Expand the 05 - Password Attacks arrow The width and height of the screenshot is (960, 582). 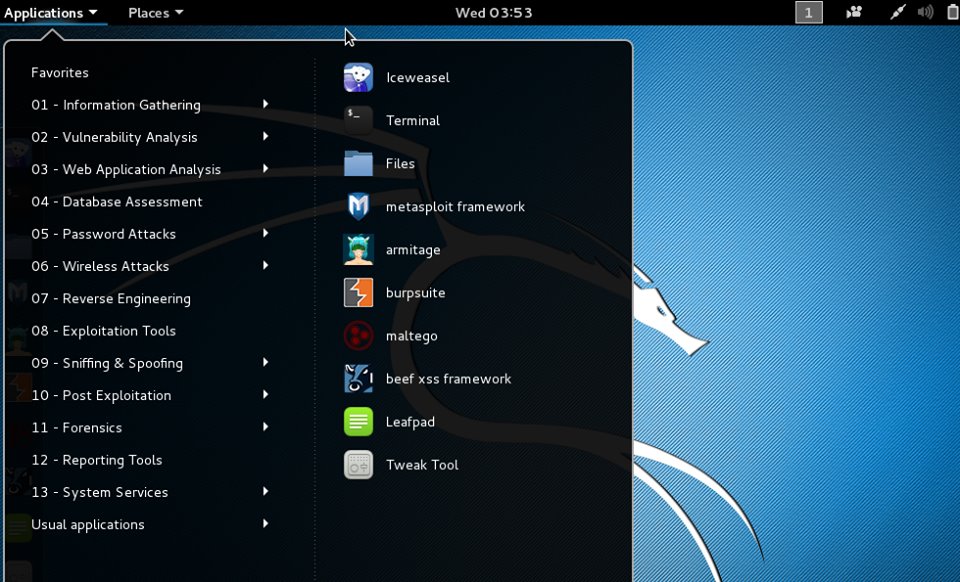click(x=265, y=233)
